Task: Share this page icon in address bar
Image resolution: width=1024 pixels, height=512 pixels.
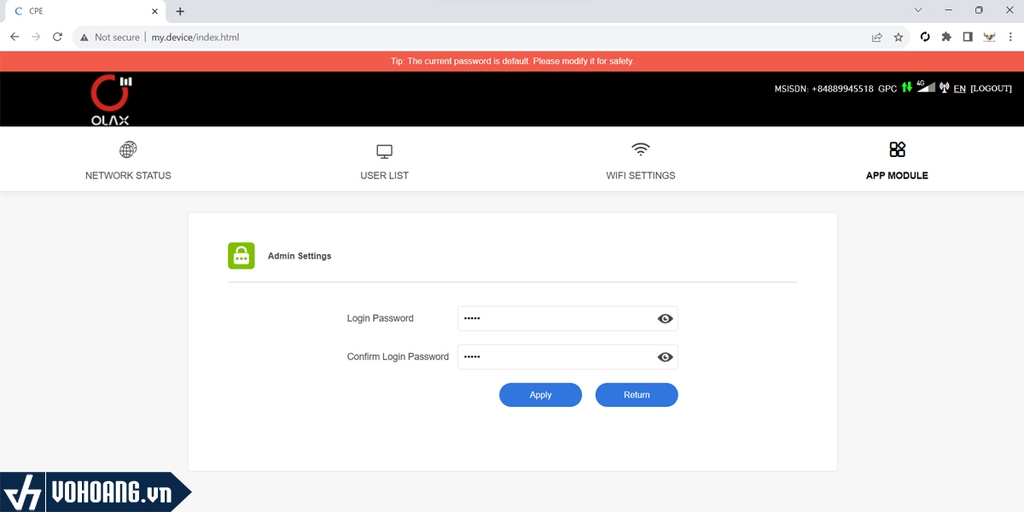Action: coord(877,37)
